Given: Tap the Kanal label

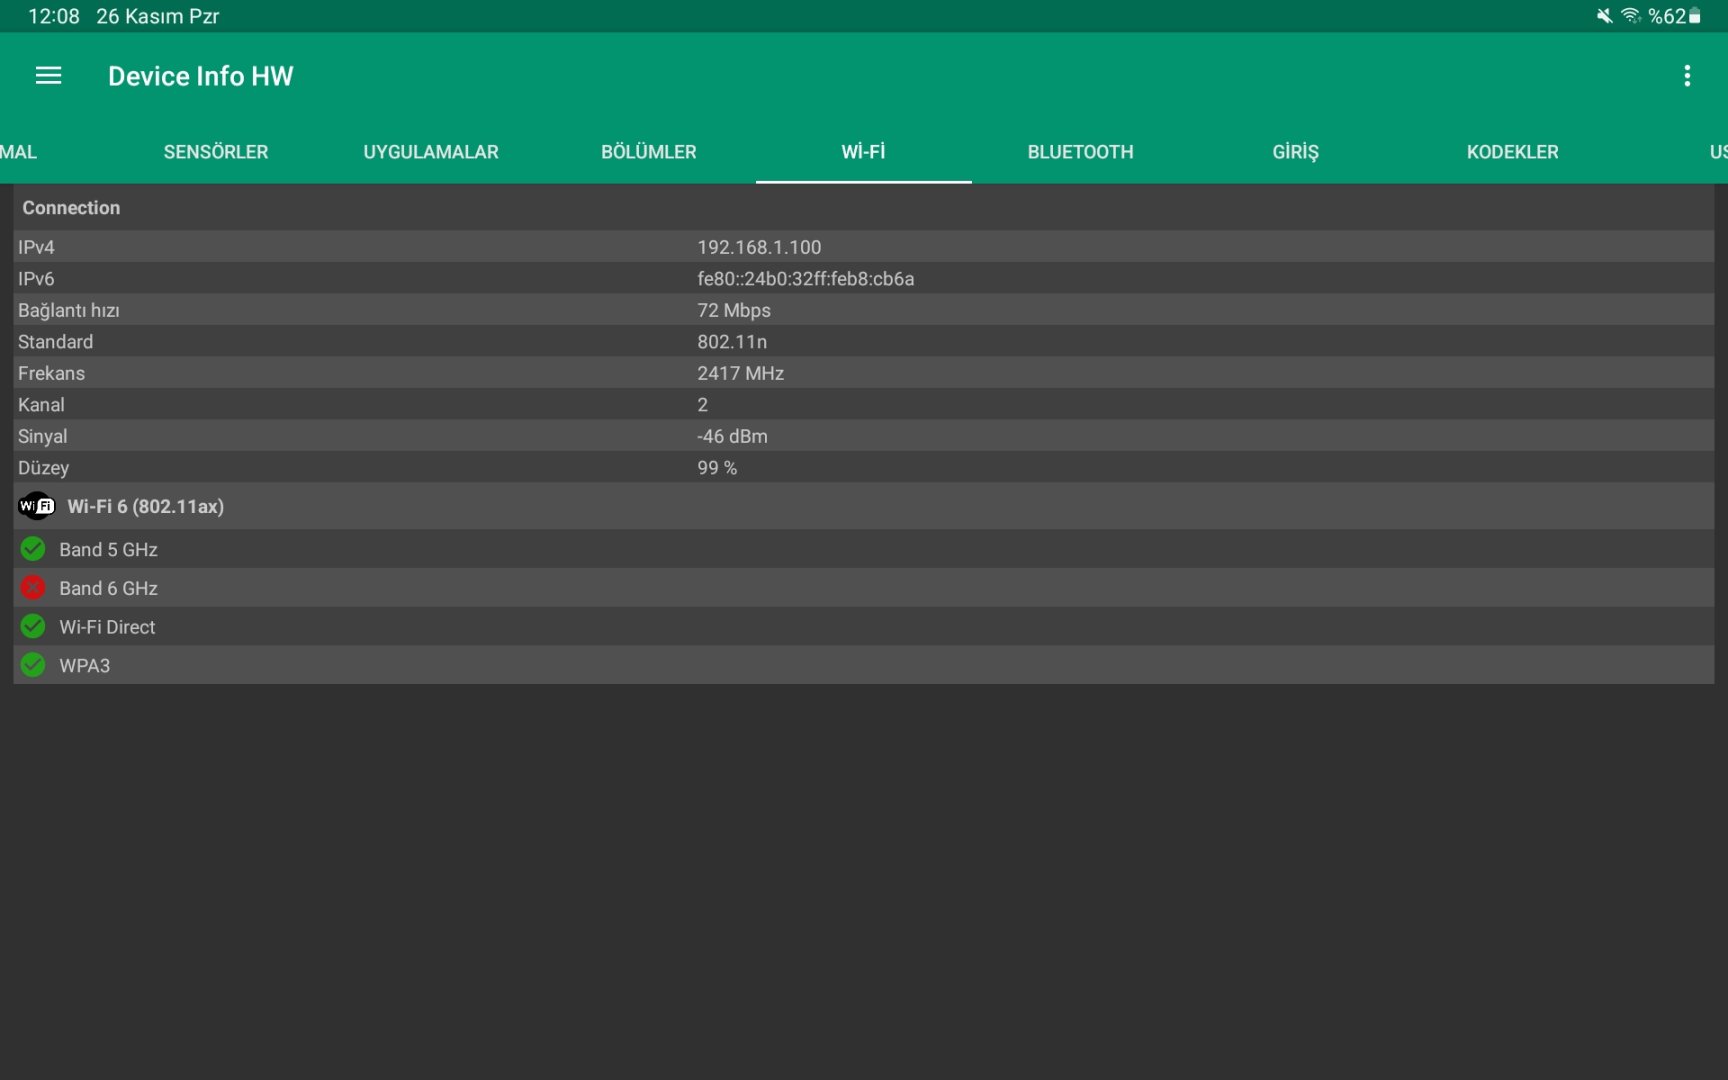Looking at the screenshot, I should pos(41,405).
